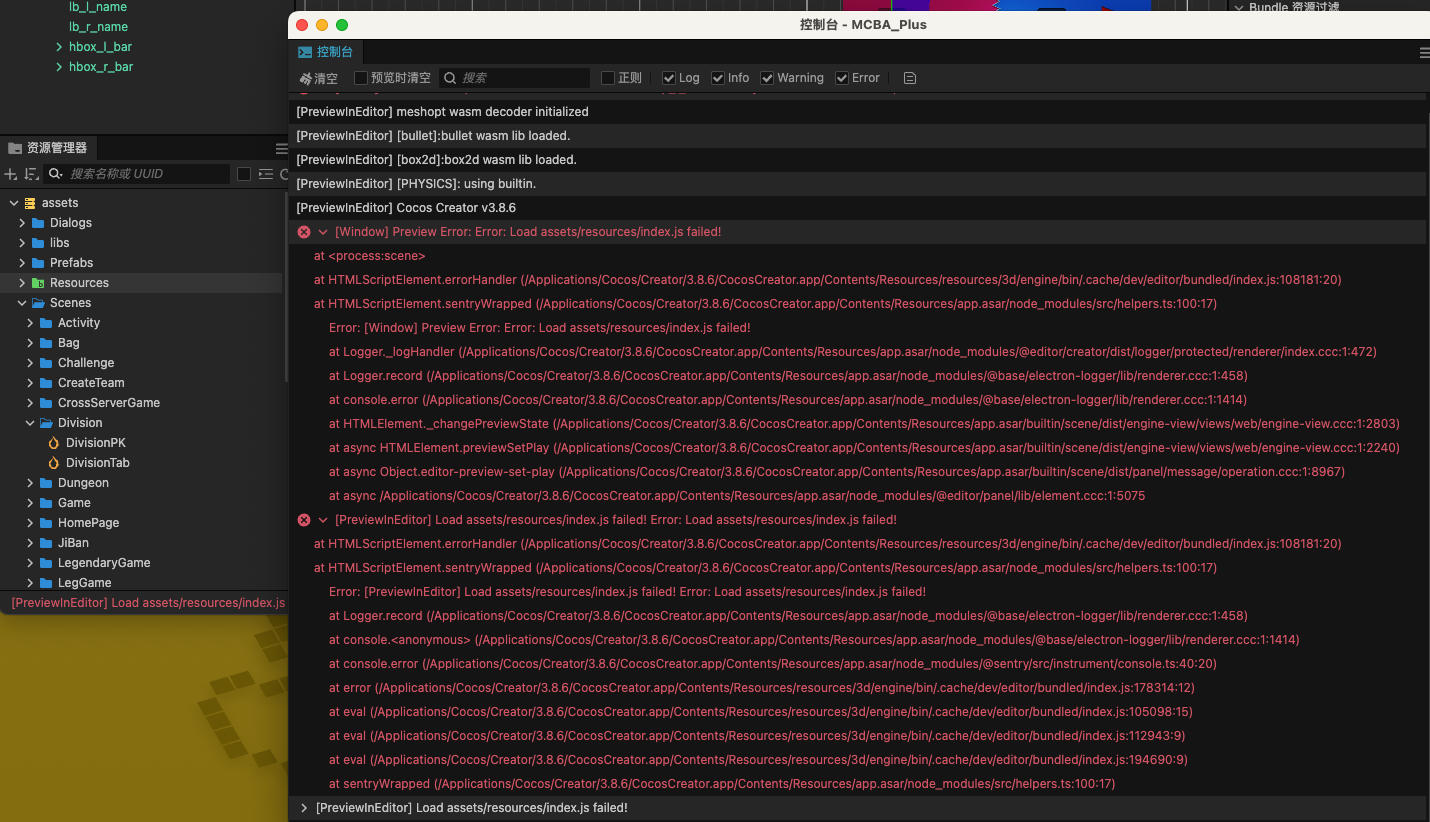Screen dimensions: 1430x822
Task: Expand the hbox_r_bar node
Action: [60, 67]
